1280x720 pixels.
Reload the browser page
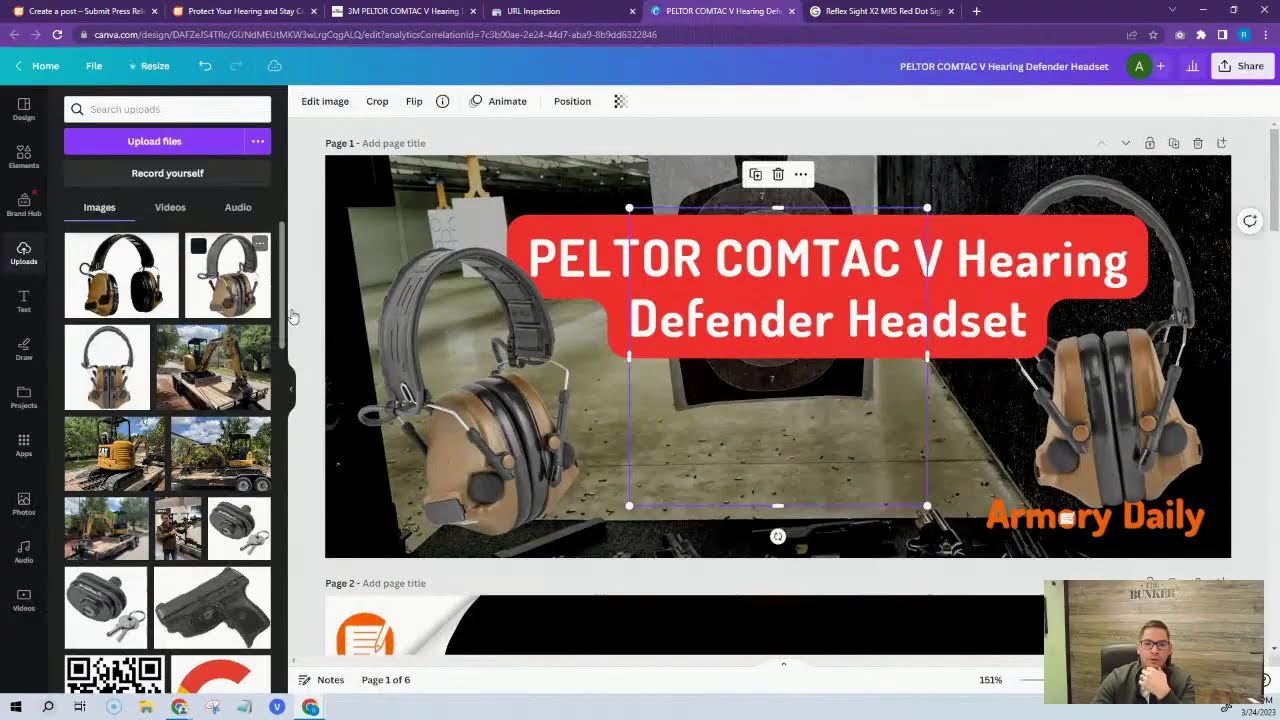57,34
